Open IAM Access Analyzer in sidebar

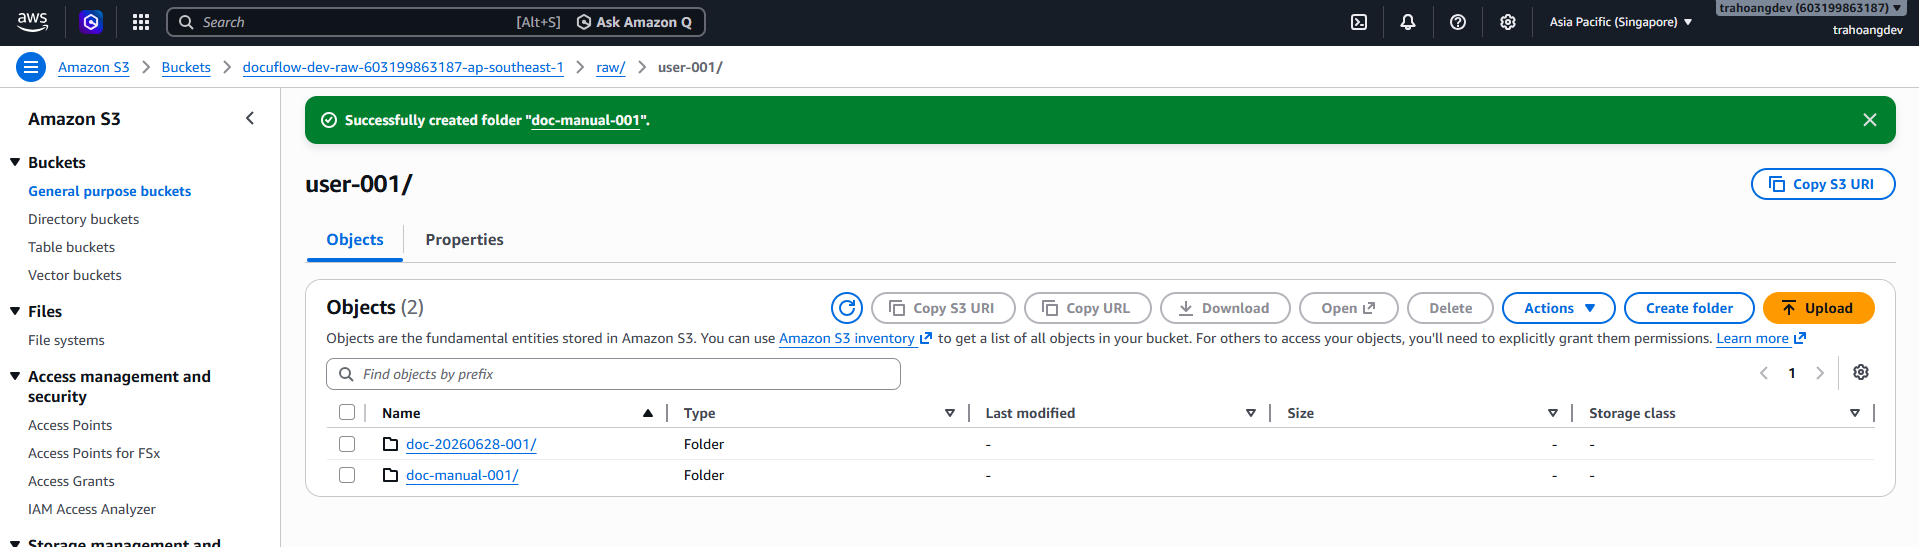[x=92, y=509]
